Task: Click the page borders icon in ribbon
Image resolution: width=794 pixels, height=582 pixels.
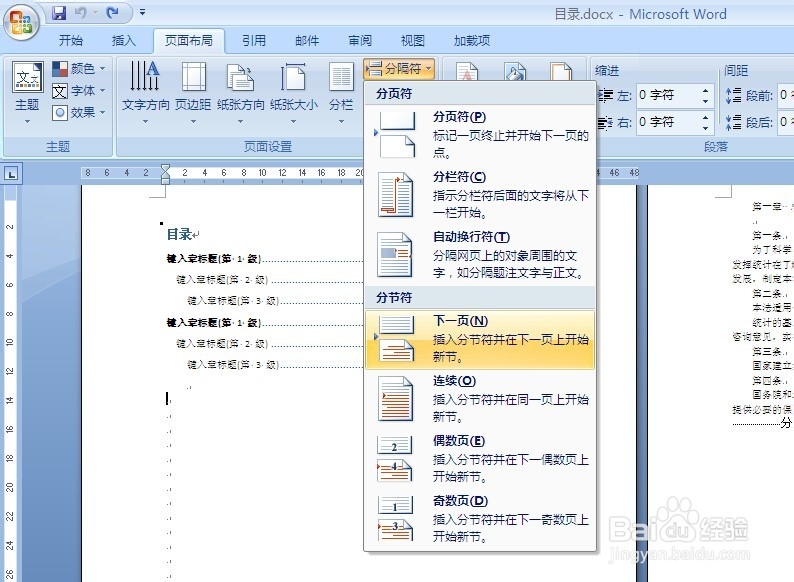Action: [x=561, y=71]
